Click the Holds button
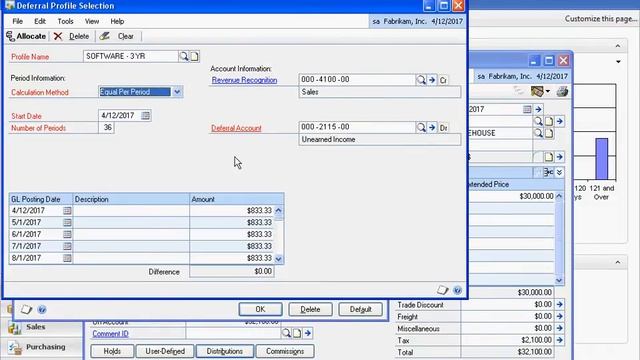The height and width of the screenshot is (360, 640). coord(112,351)
